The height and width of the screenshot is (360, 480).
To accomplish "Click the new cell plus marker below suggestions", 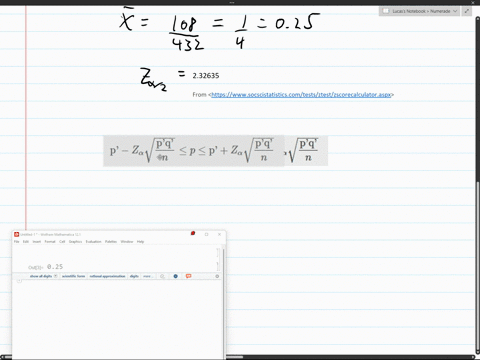I will [x=19, y=281].
